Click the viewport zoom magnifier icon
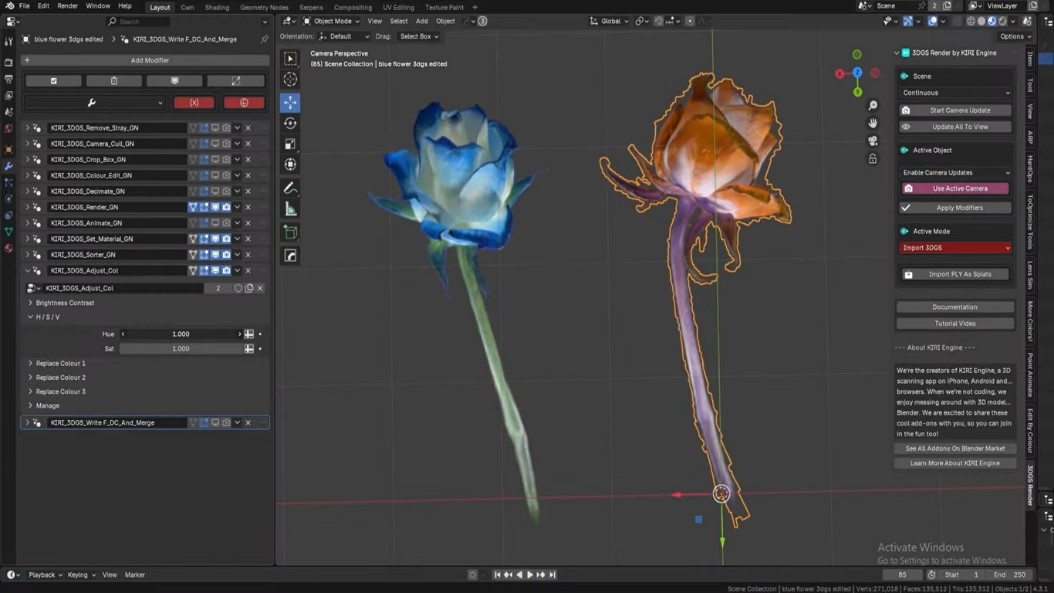This screenshot has width=1054, height=593. [873, 106]
